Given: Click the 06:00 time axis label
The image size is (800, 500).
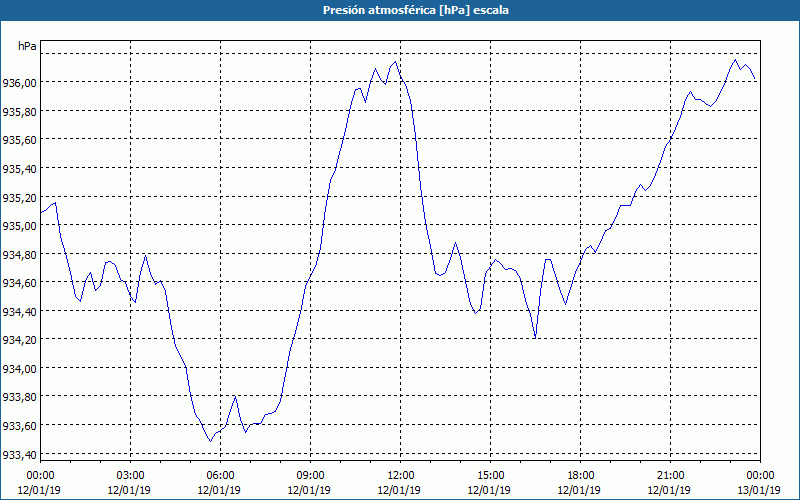Looking at the screenshot, I should point(220,475).
